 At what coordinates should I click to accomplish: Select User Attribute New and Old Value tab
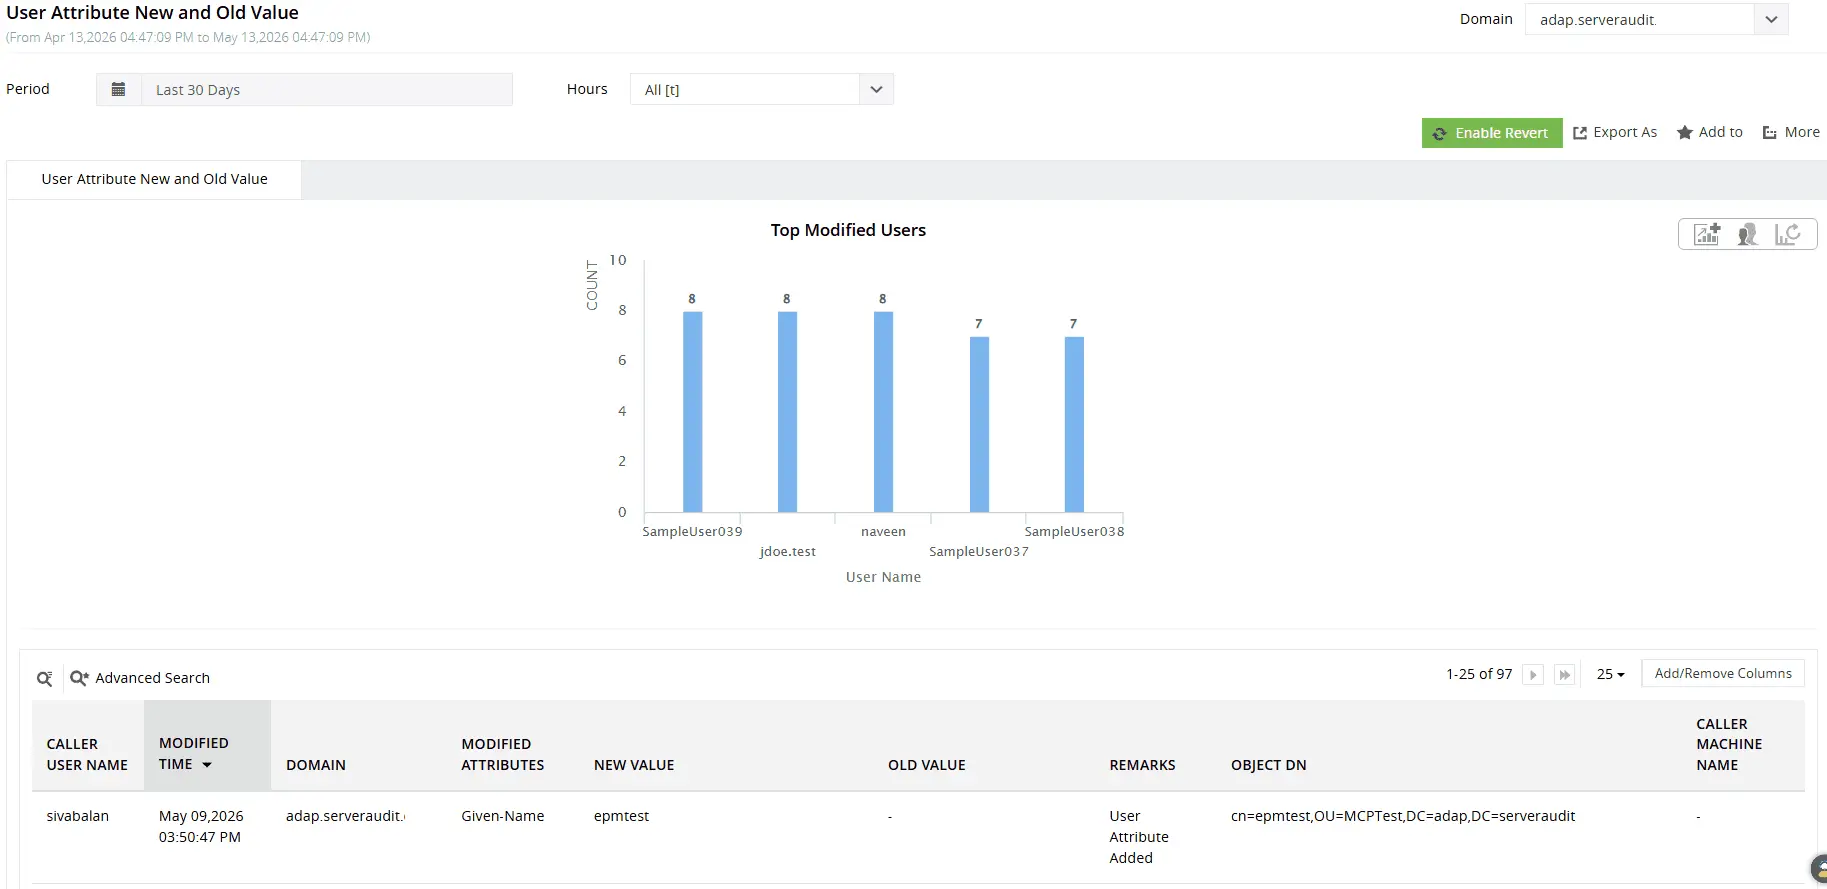click(x=154, y=179)
